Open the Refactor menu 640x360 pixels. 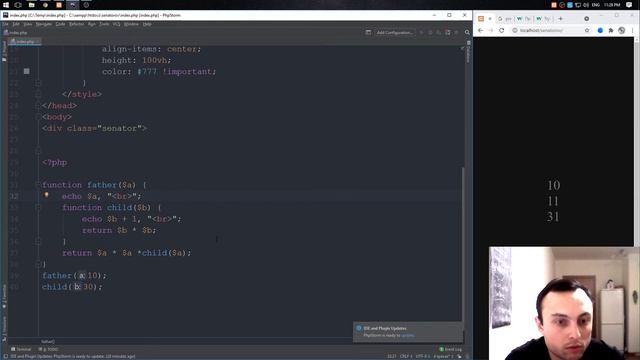(x=76, y=24)
